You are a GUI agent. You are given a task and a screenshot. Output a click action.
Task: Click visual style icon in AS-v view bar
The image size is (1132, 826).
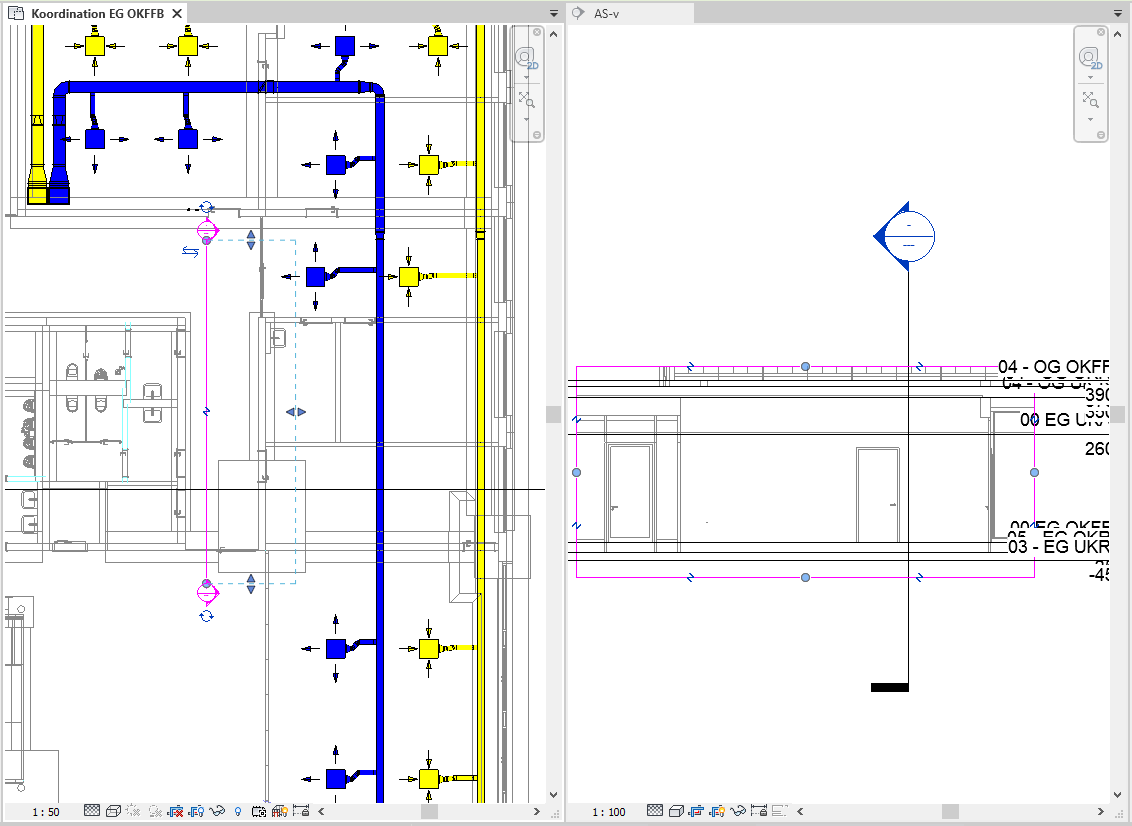(x=676, y=811)
